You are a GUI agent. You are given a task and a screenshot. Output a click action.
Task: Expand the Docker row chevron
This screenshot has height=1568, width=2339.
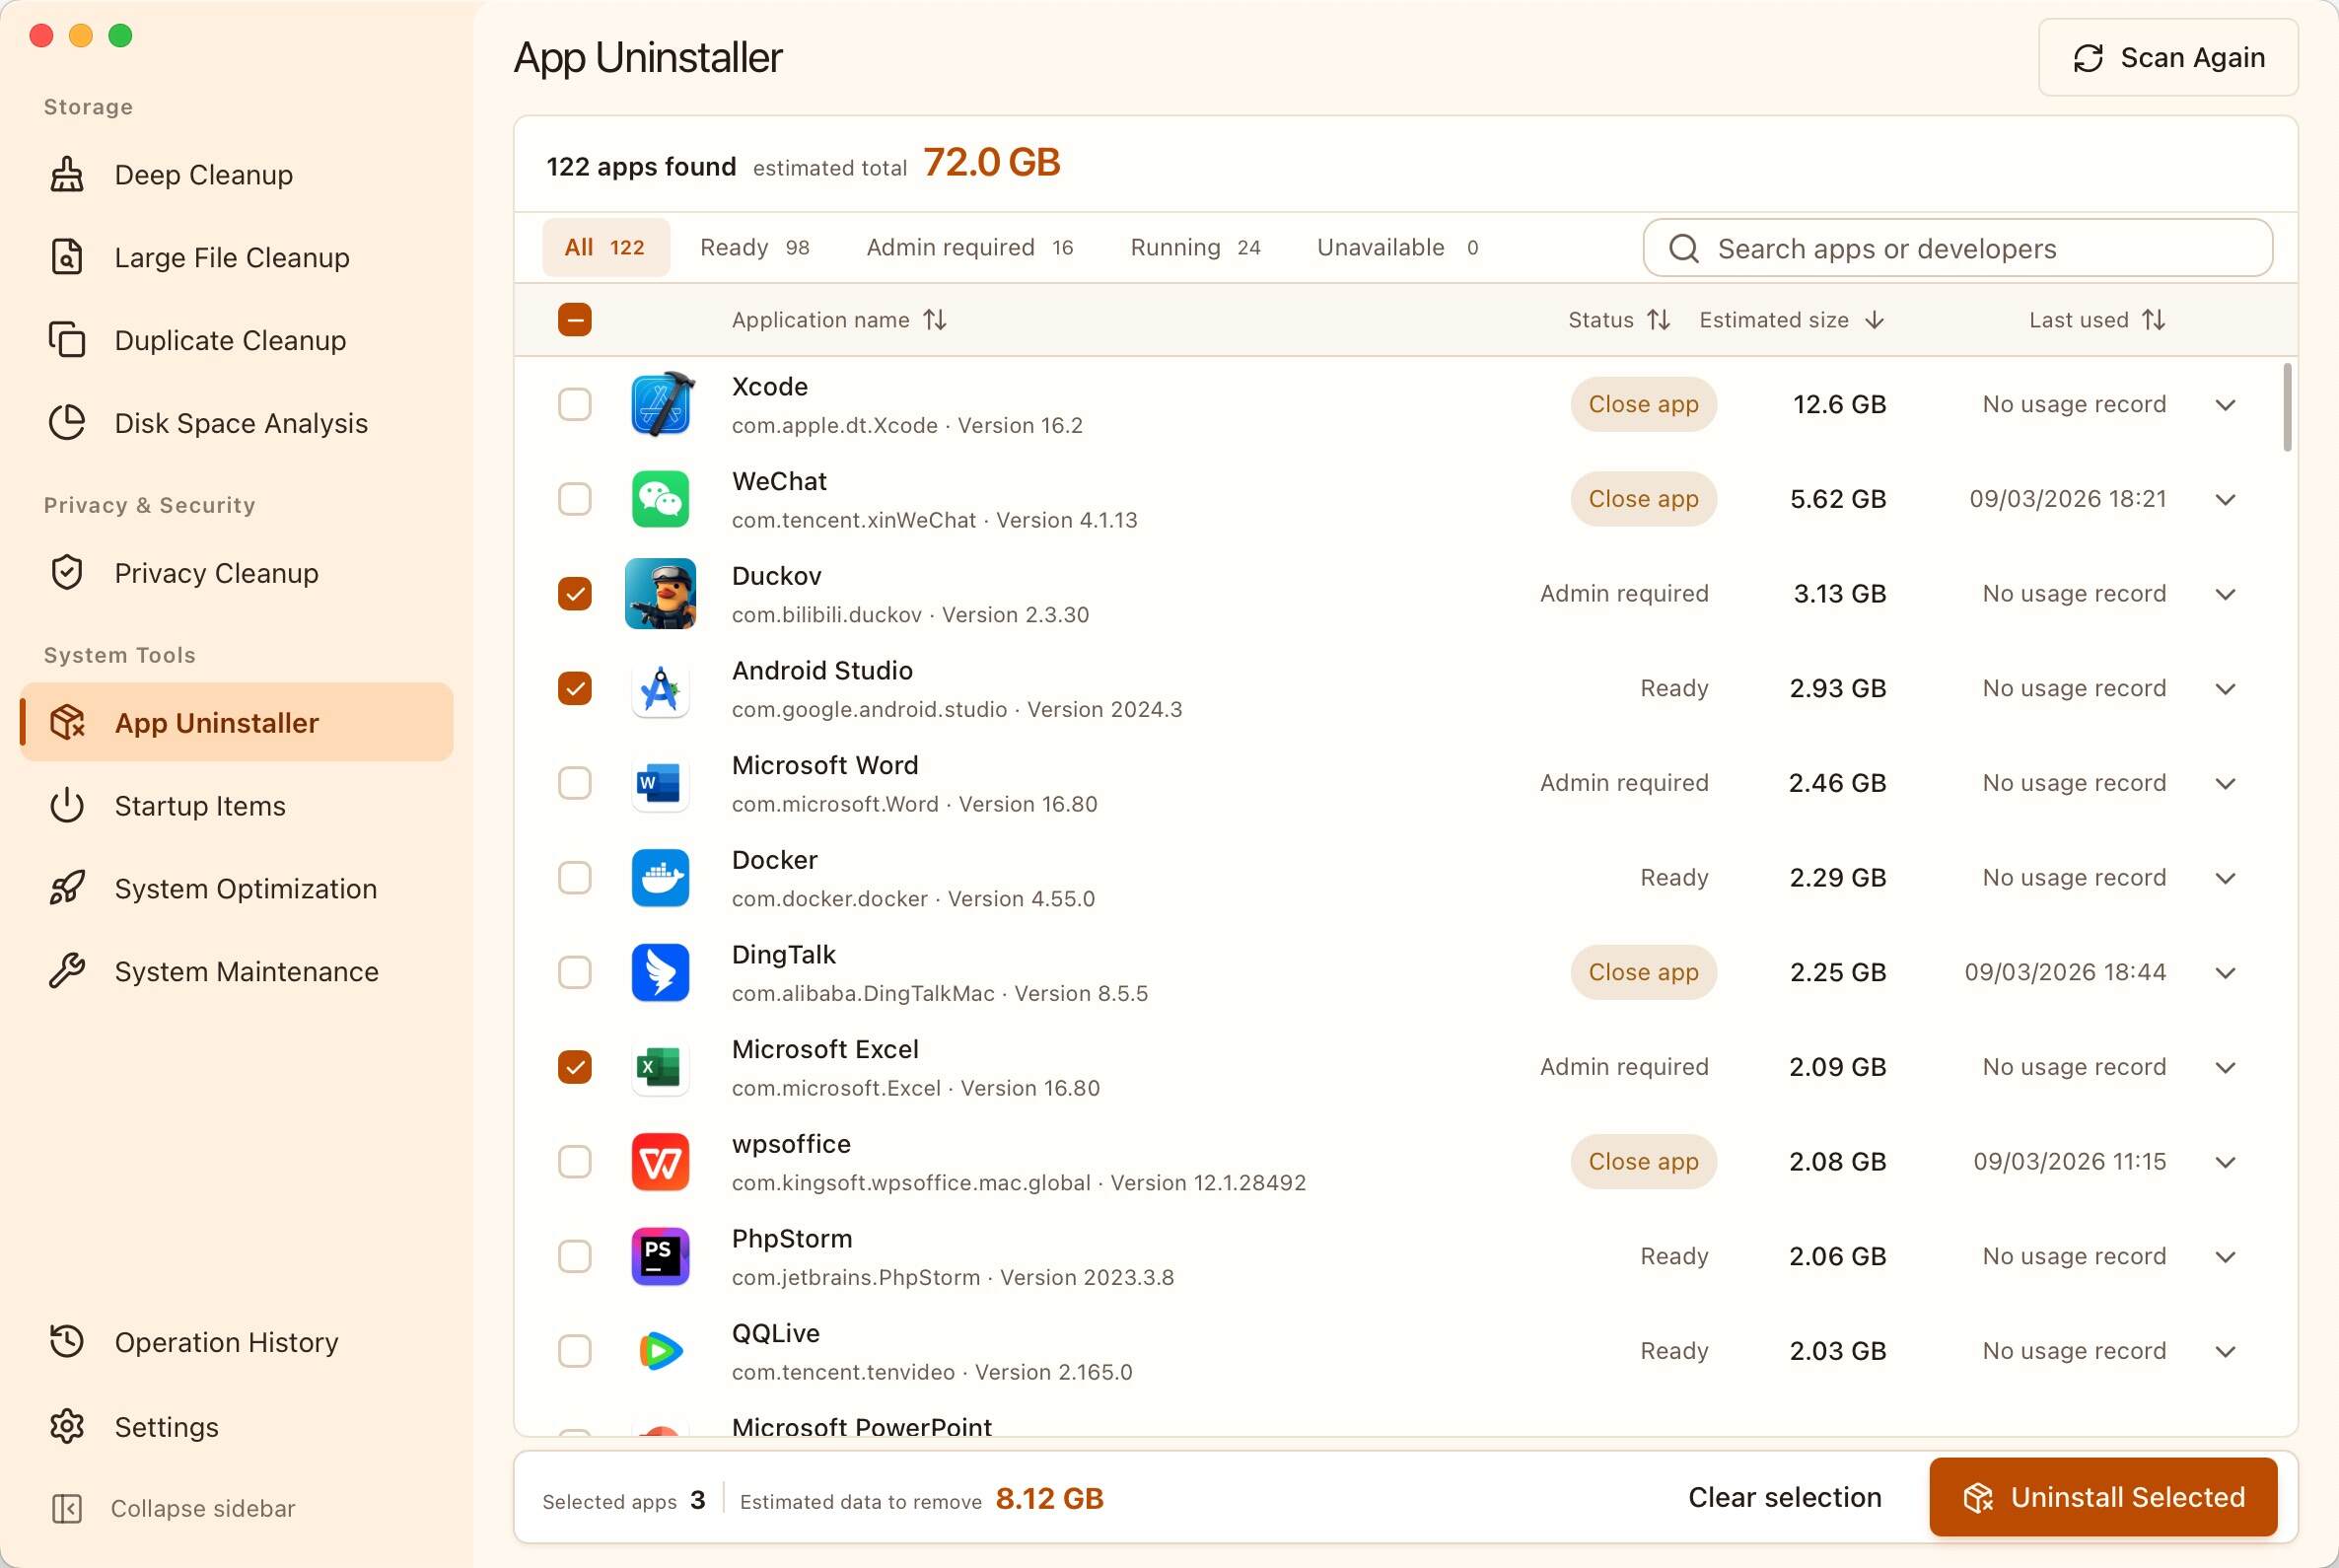coord(2225,879)
